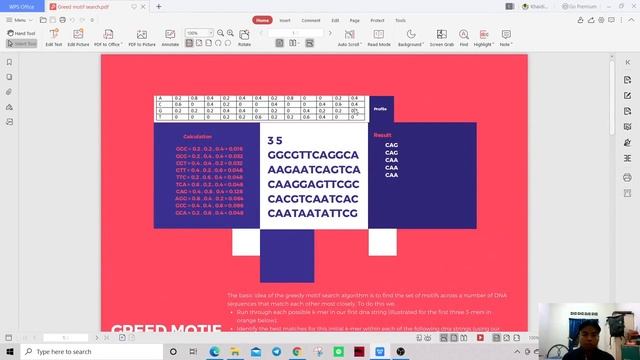Image resolution: width=640 pixels, height=360 pixels.
Task: Click the zoom in magnifier icon
Action: pos(230,33)
